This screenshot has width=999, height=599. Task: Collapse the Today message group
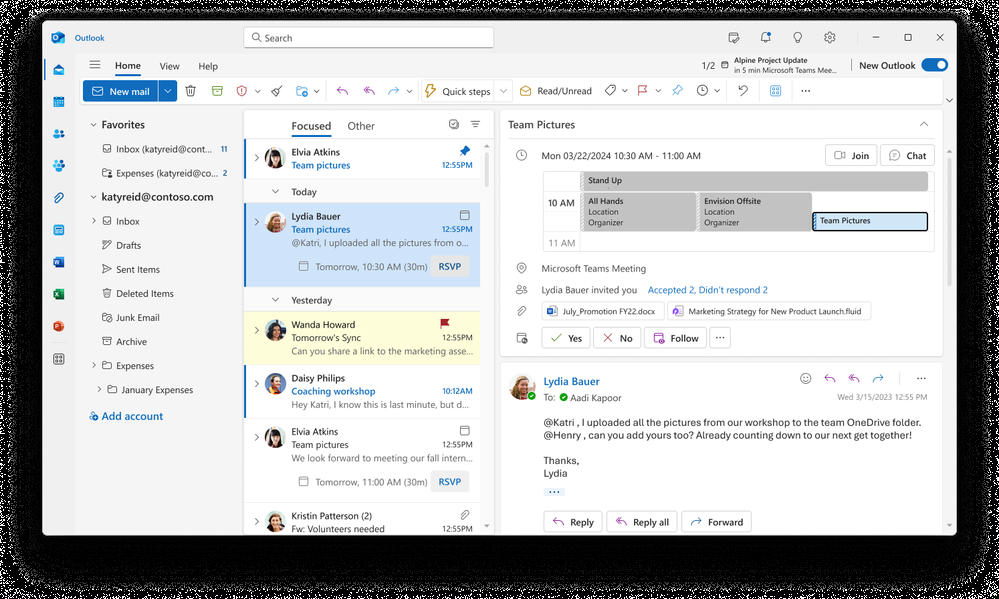(275, 192)
